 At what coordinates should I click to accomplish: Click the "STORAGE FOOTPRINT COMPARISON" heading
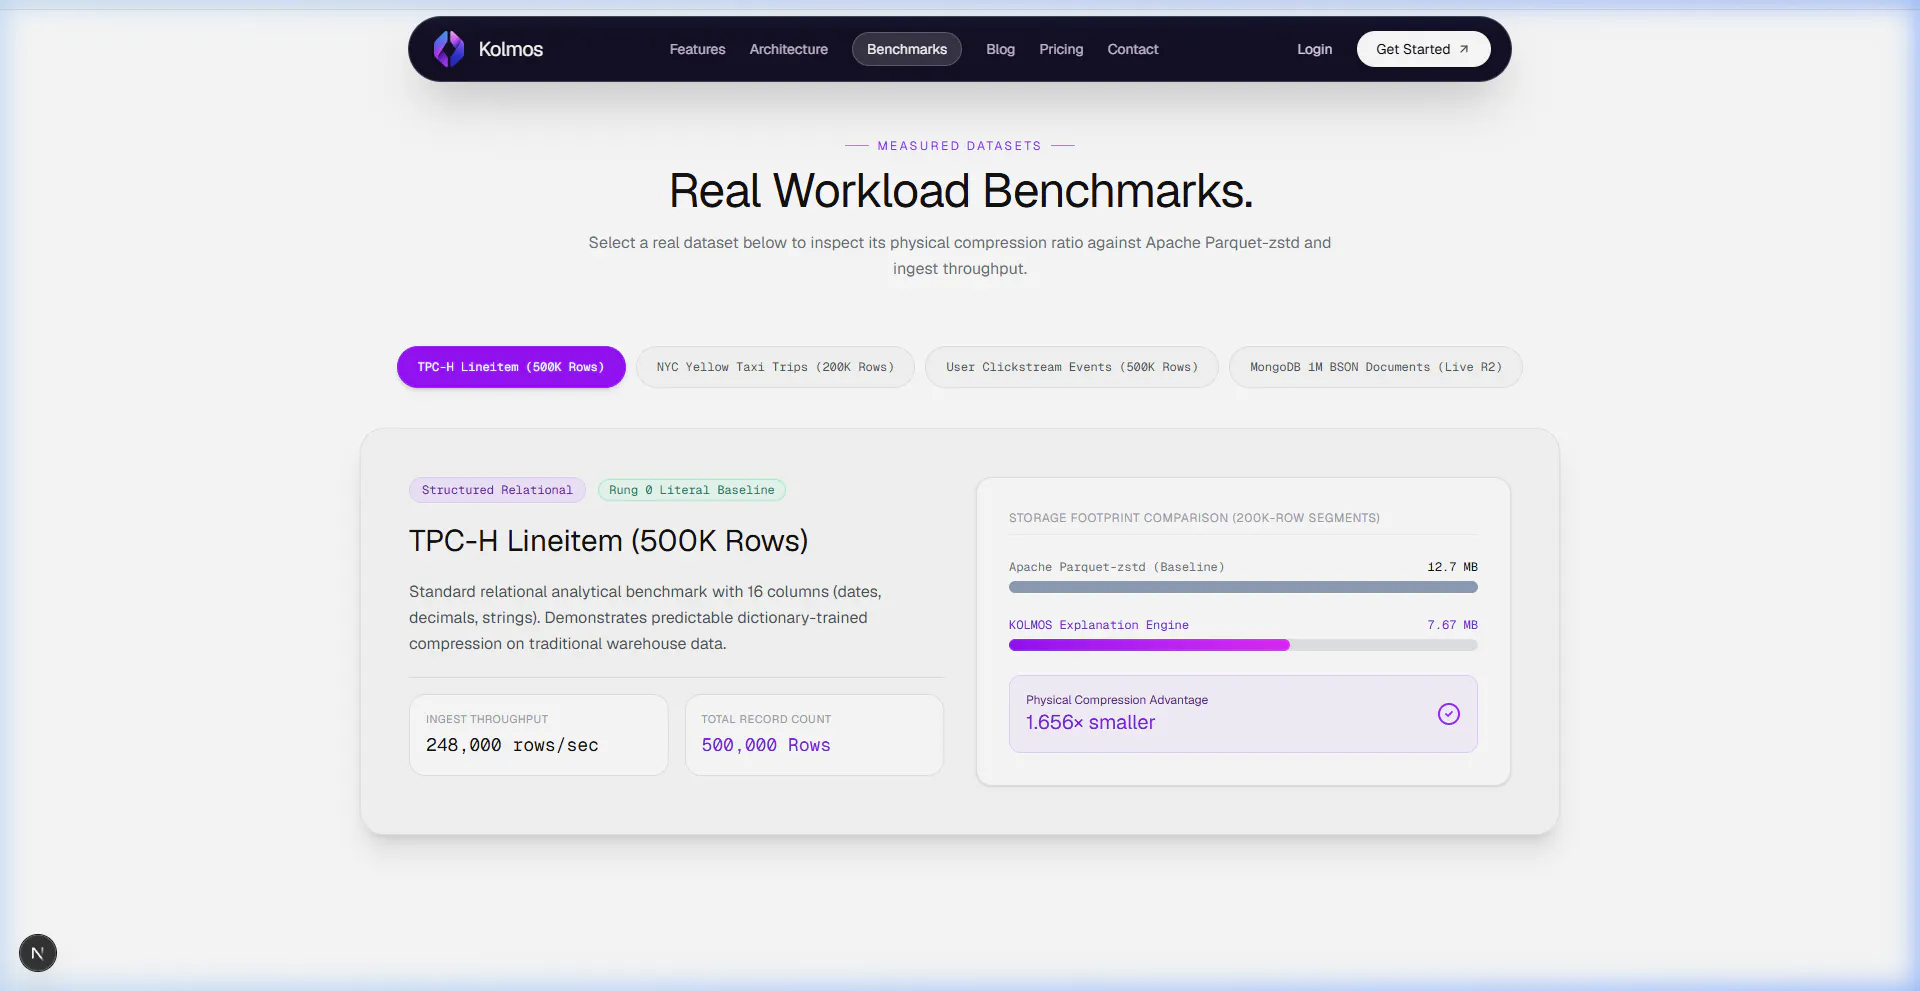click(1194, 518)
